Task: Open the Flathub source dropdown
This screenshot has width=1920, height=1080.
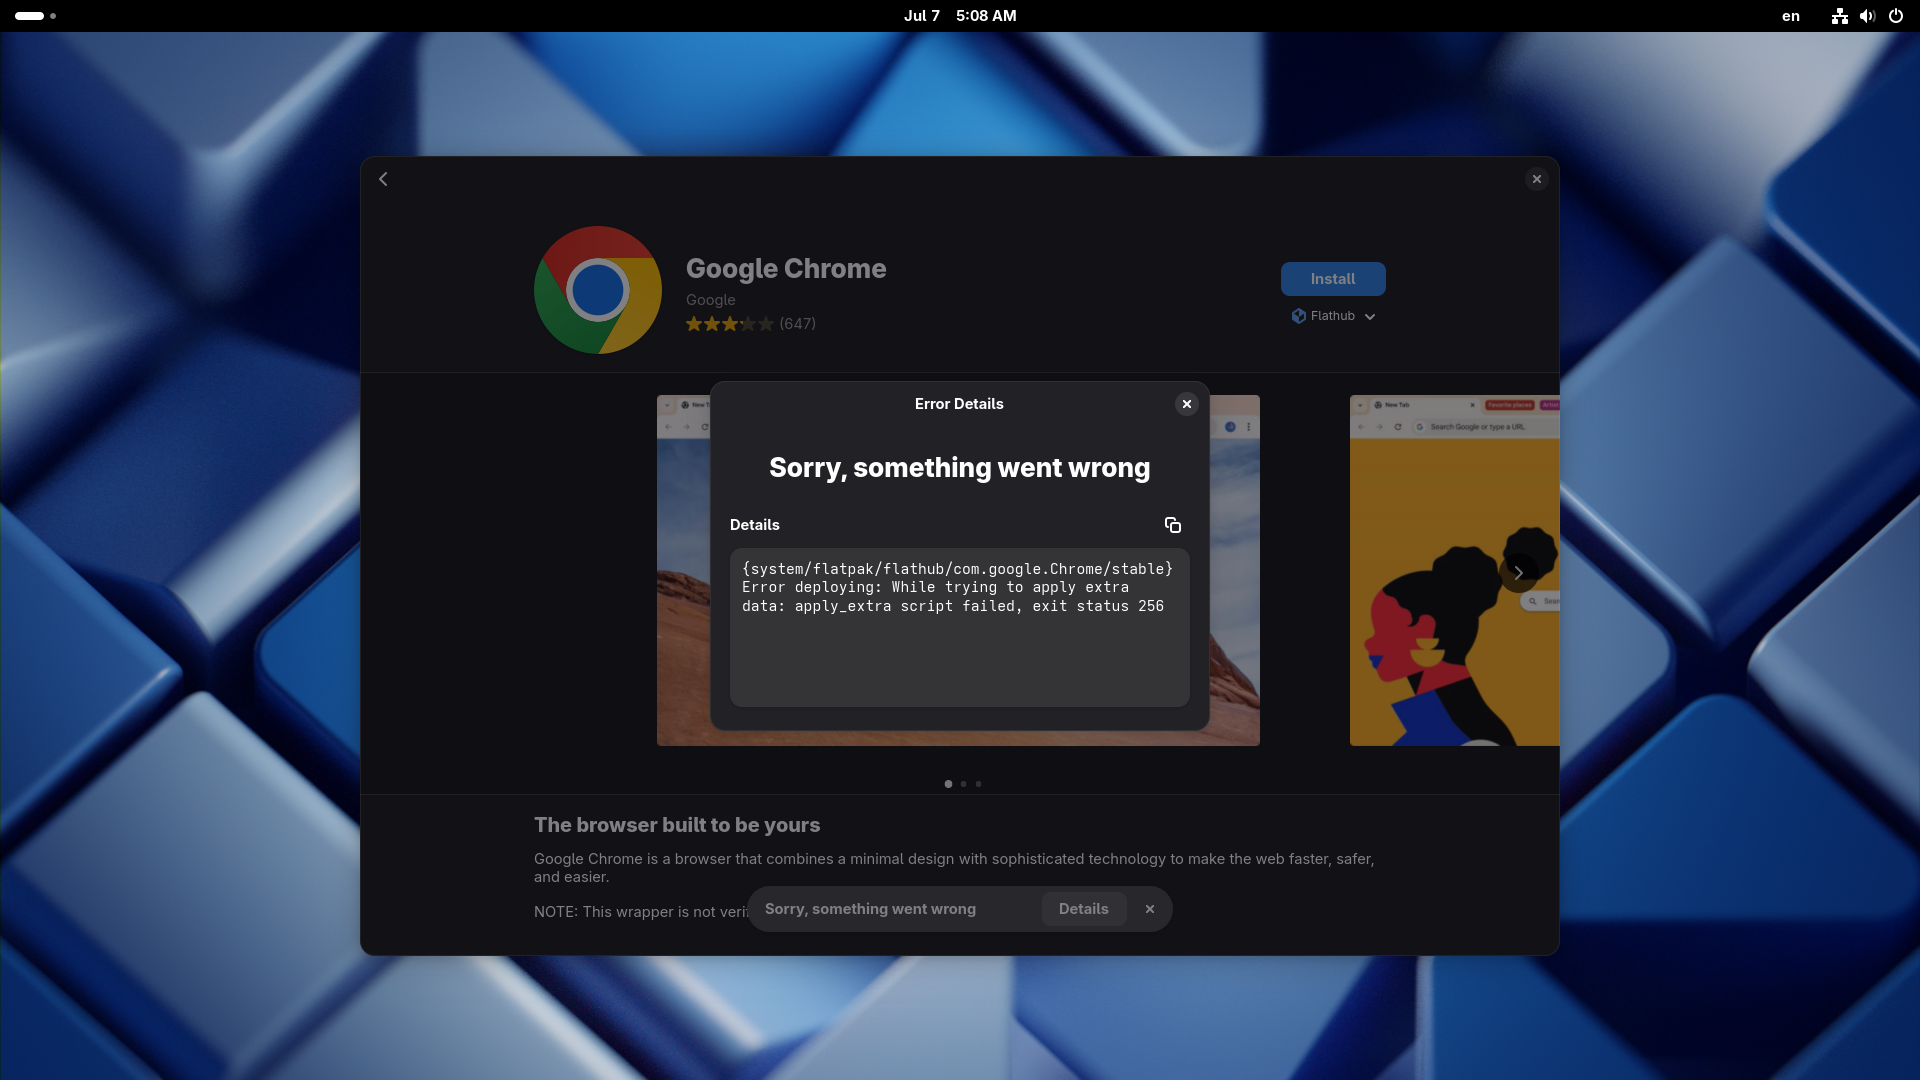Action: coord(1334,316)
